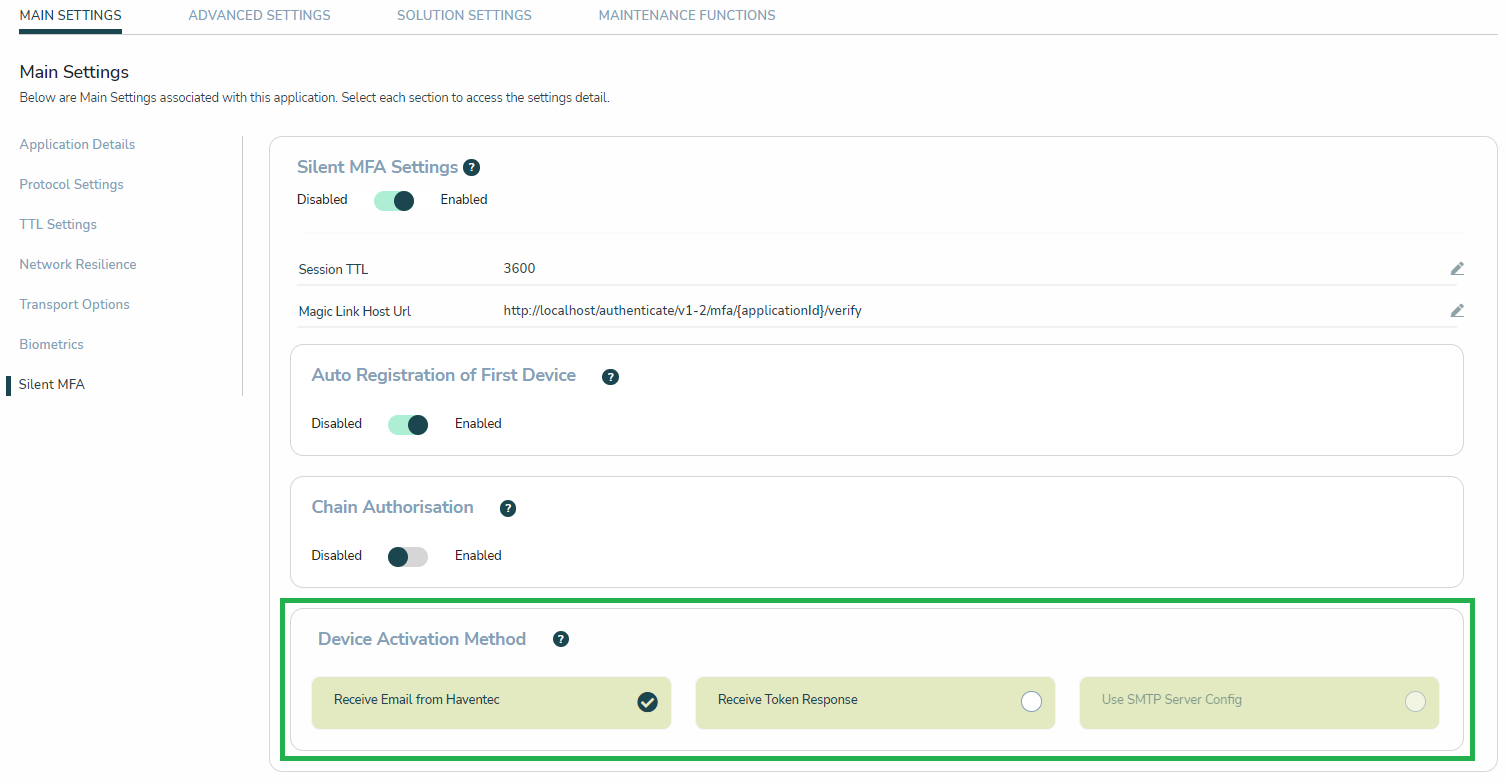The height and width of the screenshot is (781, 1507).
Task: Switch to Main Settings tab
Action: click(x=70, y=15)
